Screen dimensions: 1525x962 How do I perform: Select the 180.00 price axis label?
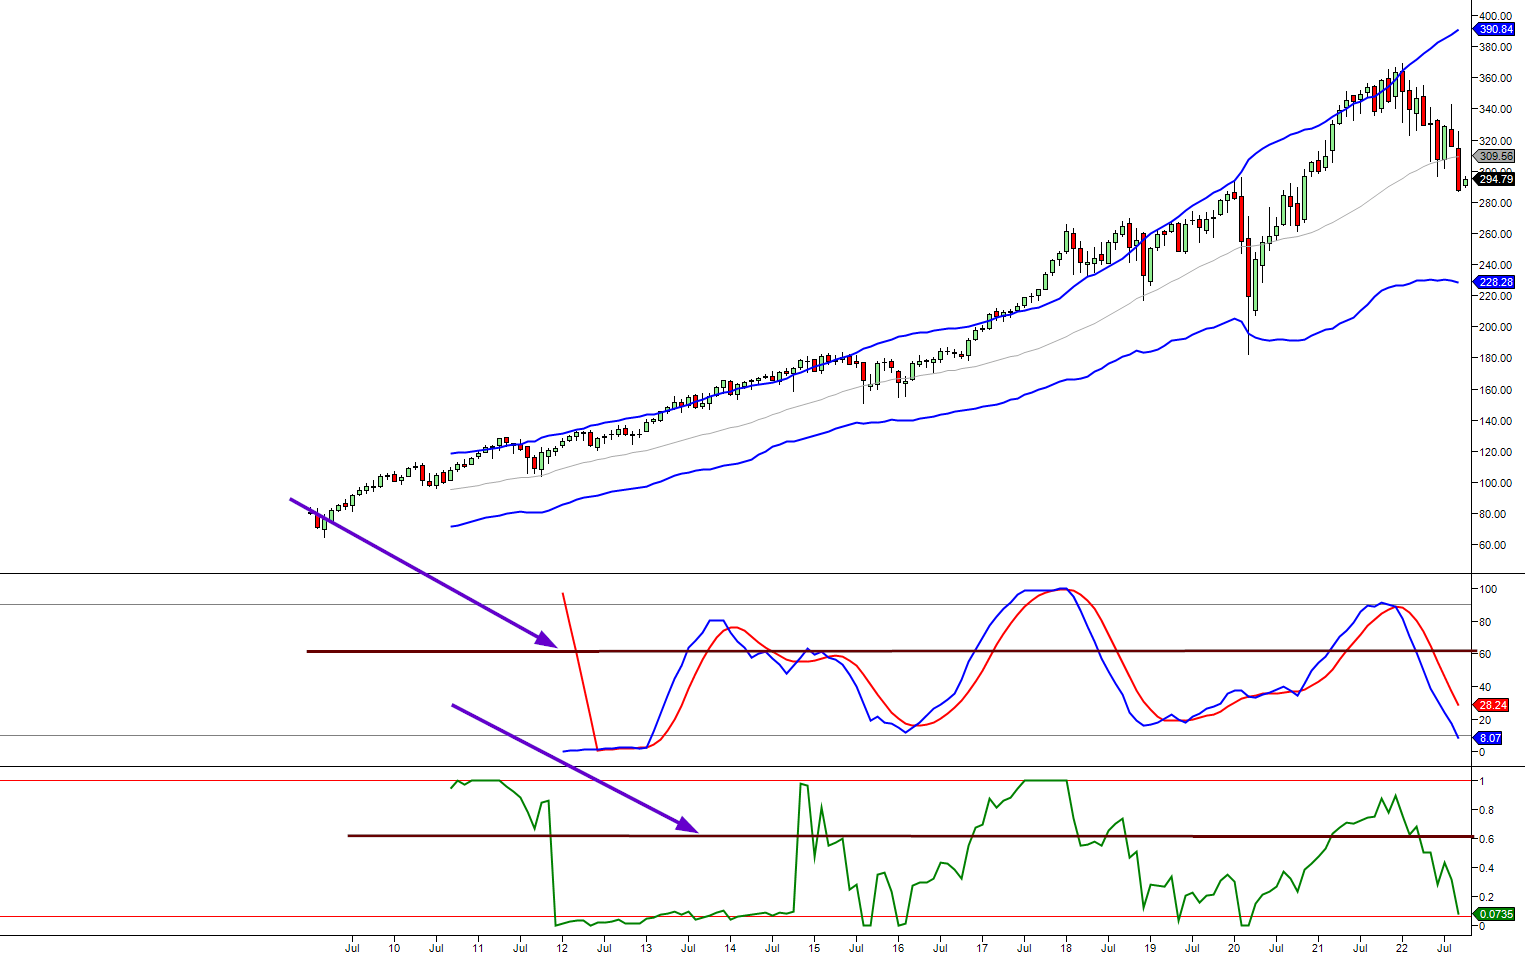point(1495,358)
